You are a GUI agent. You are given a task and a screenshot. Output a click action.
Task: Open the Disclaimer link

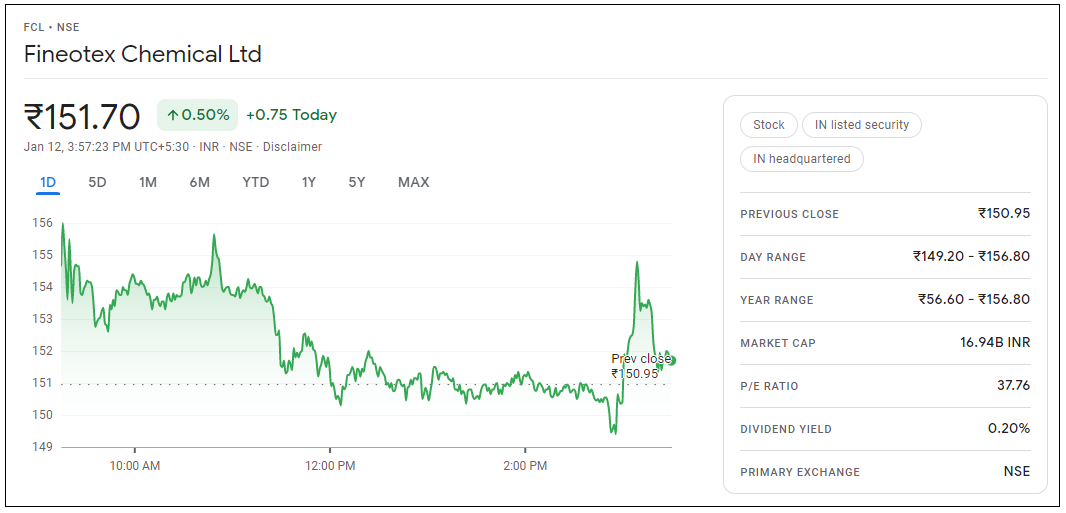point(292,147)
